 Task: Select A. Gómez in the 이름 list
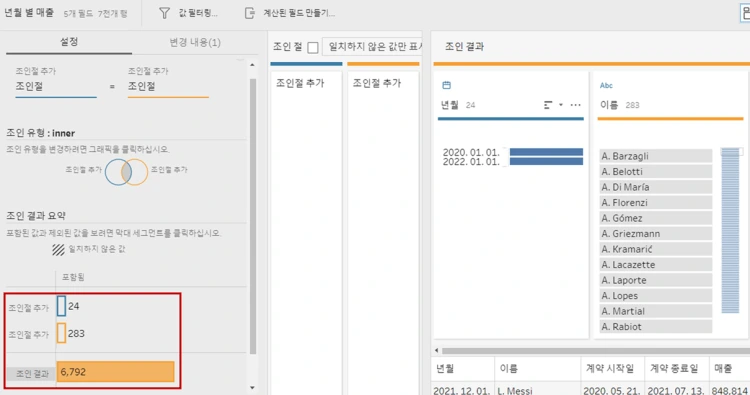point(656,218)
